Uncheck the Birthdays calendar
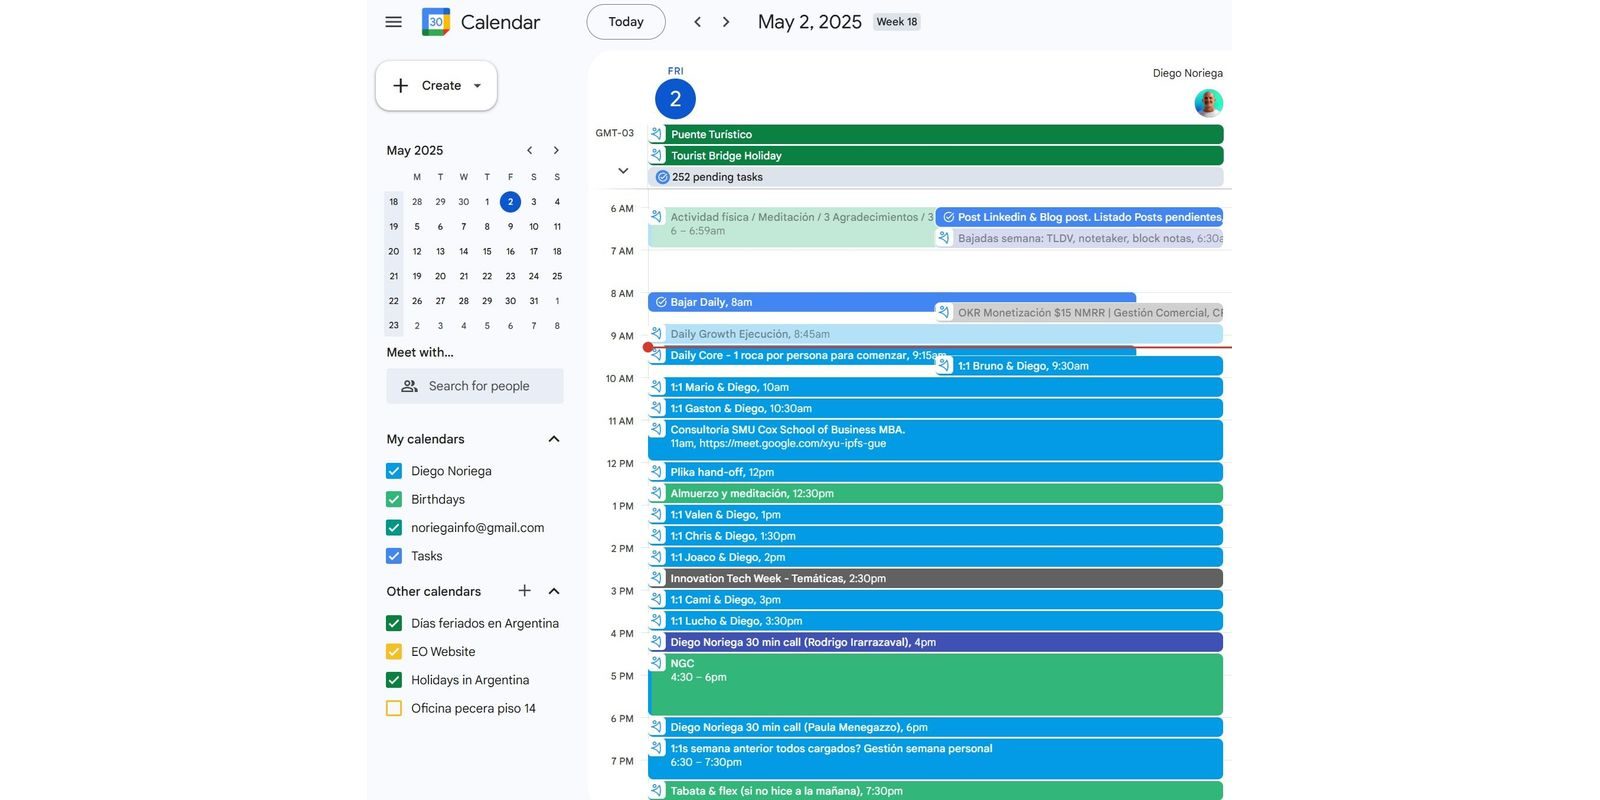Viewport: 1600px width, 800px height. (394, 499)
